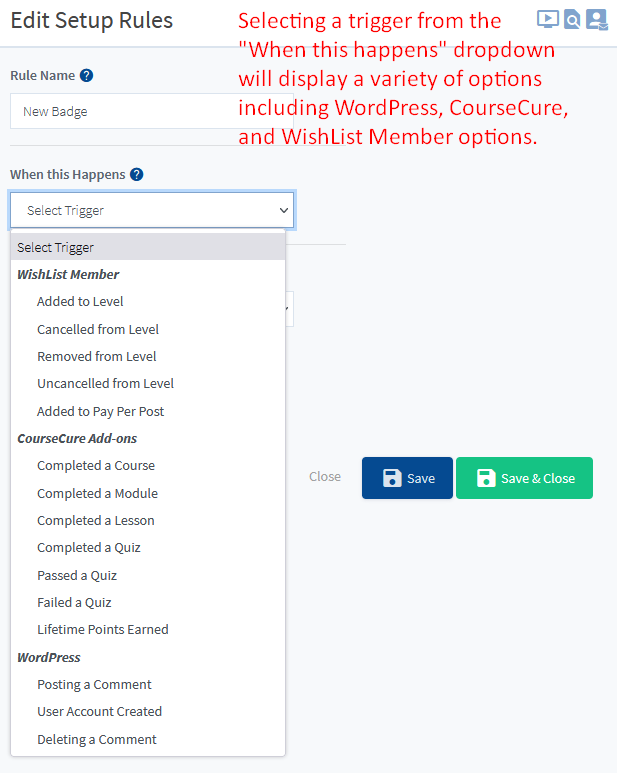The image size is (617, 773).
Task: Select User Account Created trigger
Action: [x=148, y=711]
